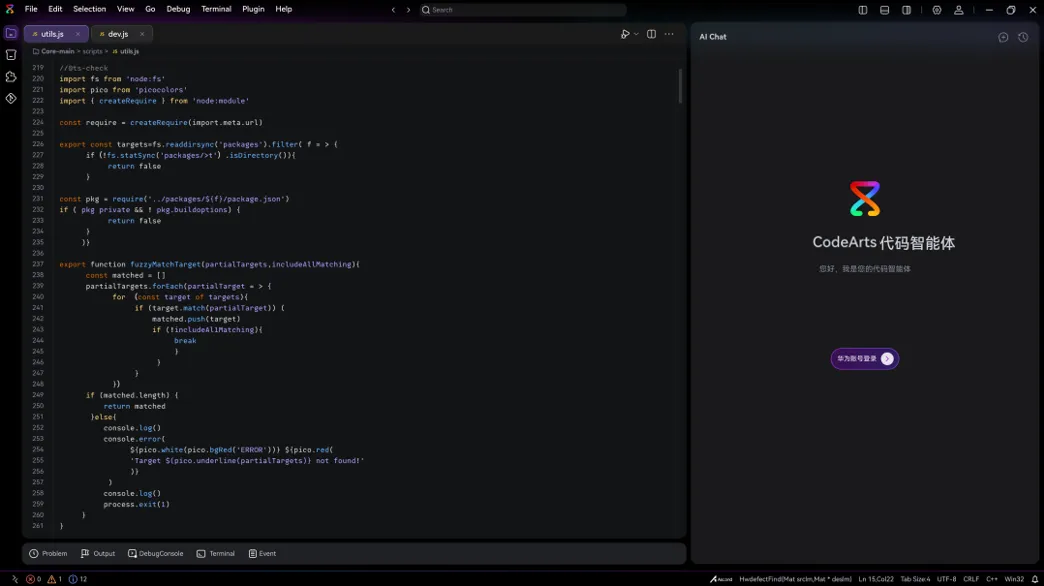Click the search box in the title bar
Screen dimensions: 1044x586
523,10
